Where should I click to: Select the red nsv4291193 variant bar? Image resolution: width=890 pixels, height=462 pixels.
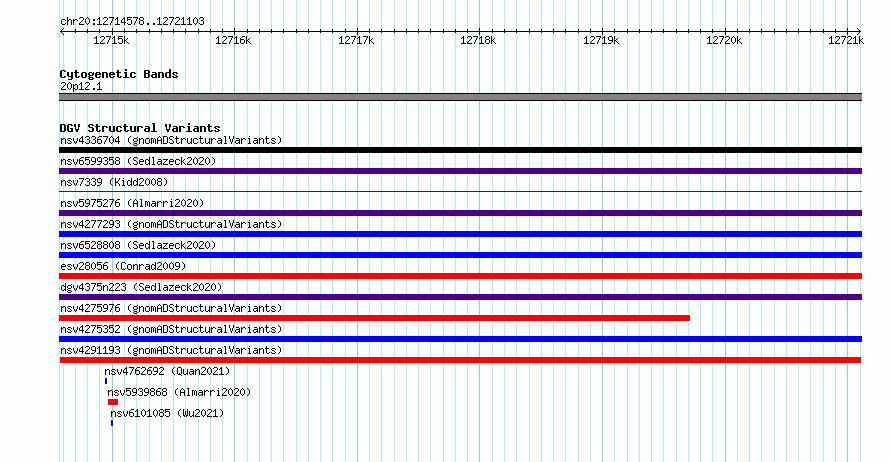[x=460, y=360]
